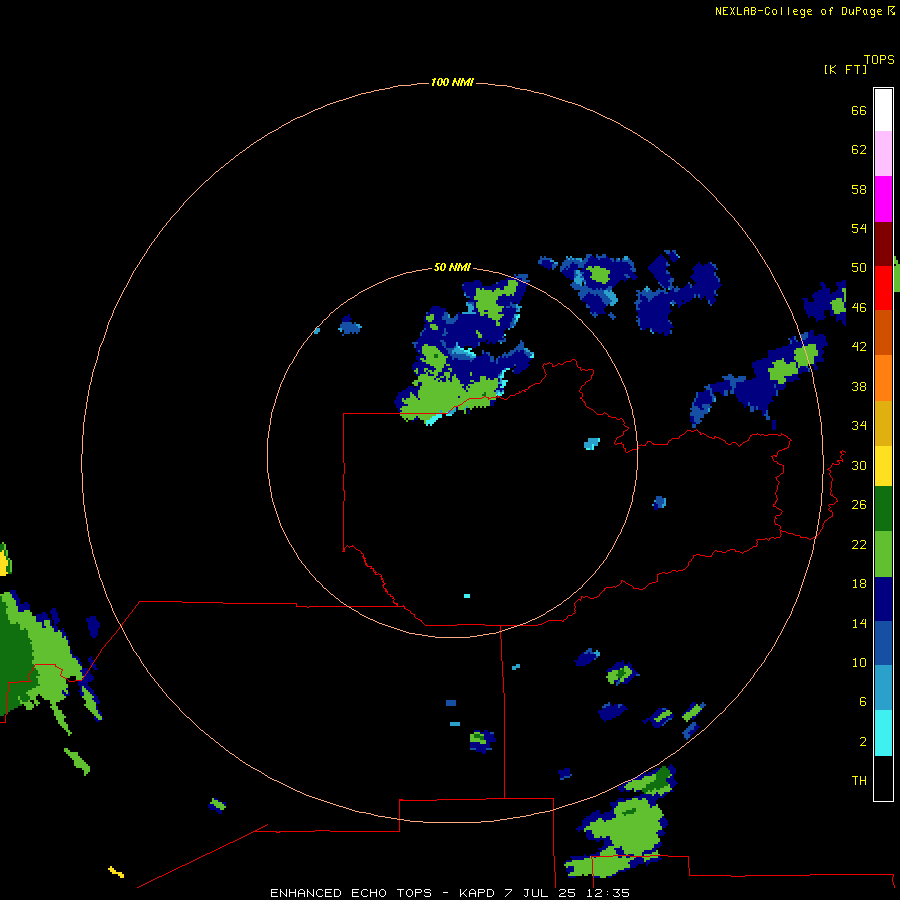Click the 34 legend value
Image resolution: width=900 pixels, height=900 pixels.
859,426
